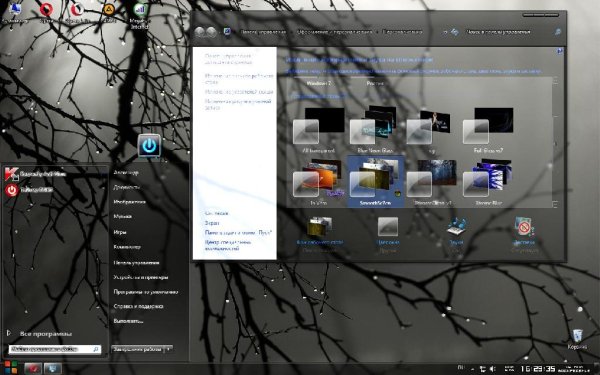Screen dimensions: 600x375
Task: Select the All transparent theme
Action: pos(318,130)
